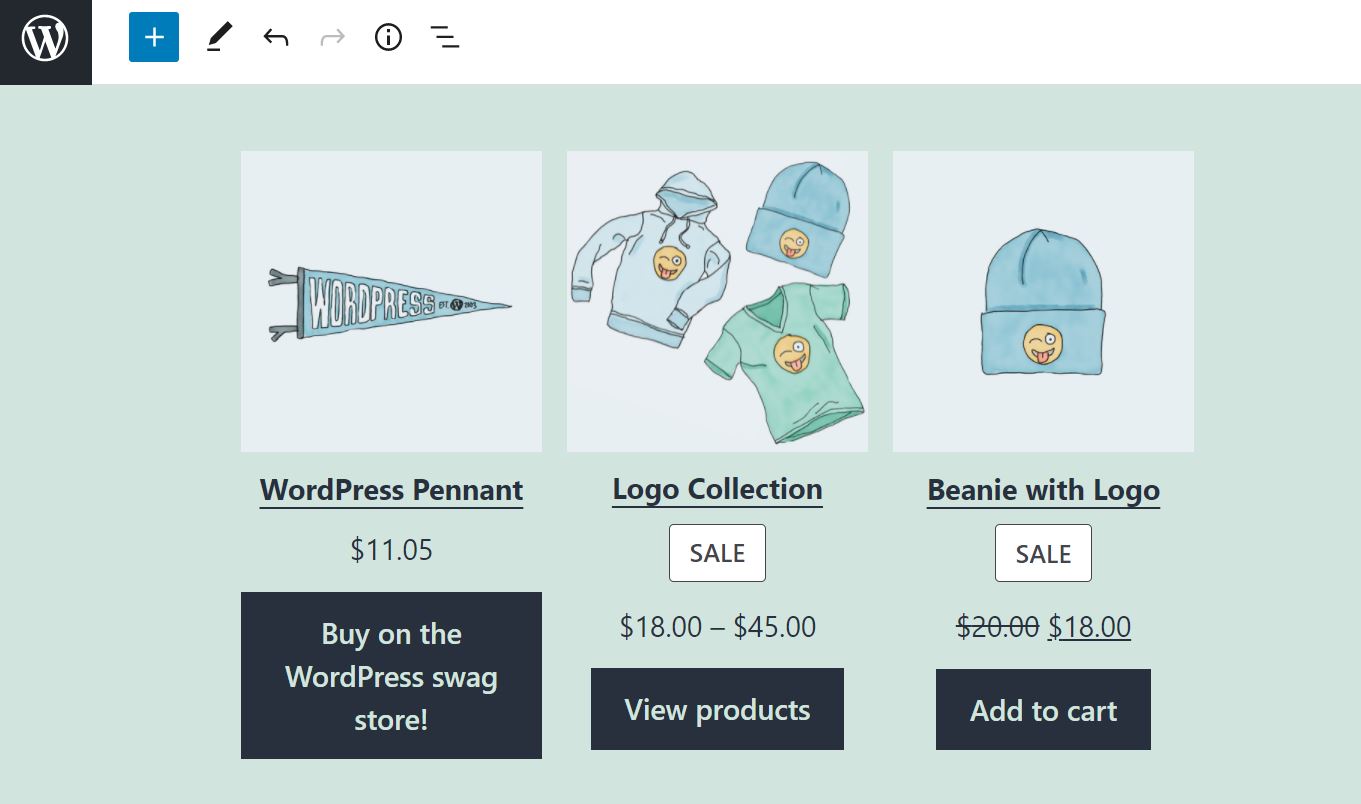Click the Add to cart button
Viewport: 1361px width, 804px height.
pos(1043,710)
